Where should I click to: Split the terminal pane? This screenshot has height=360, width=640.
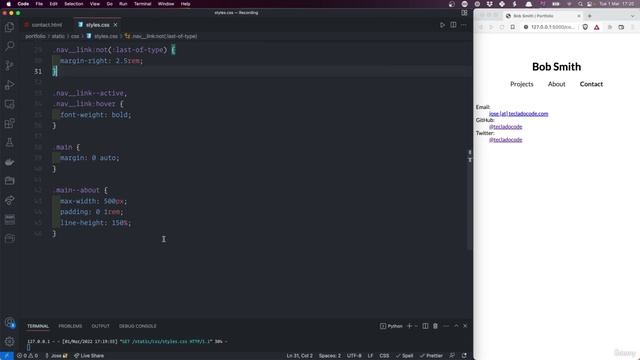(425, 326)
